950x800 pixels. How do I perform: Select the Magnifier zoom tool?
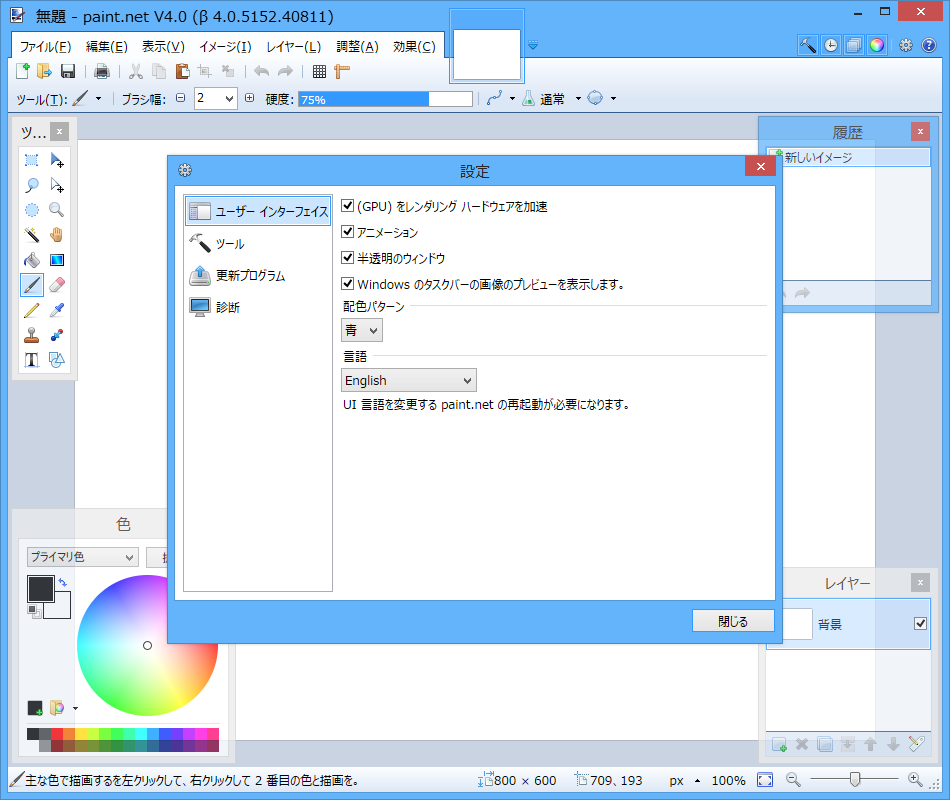(x=57, y=209)
